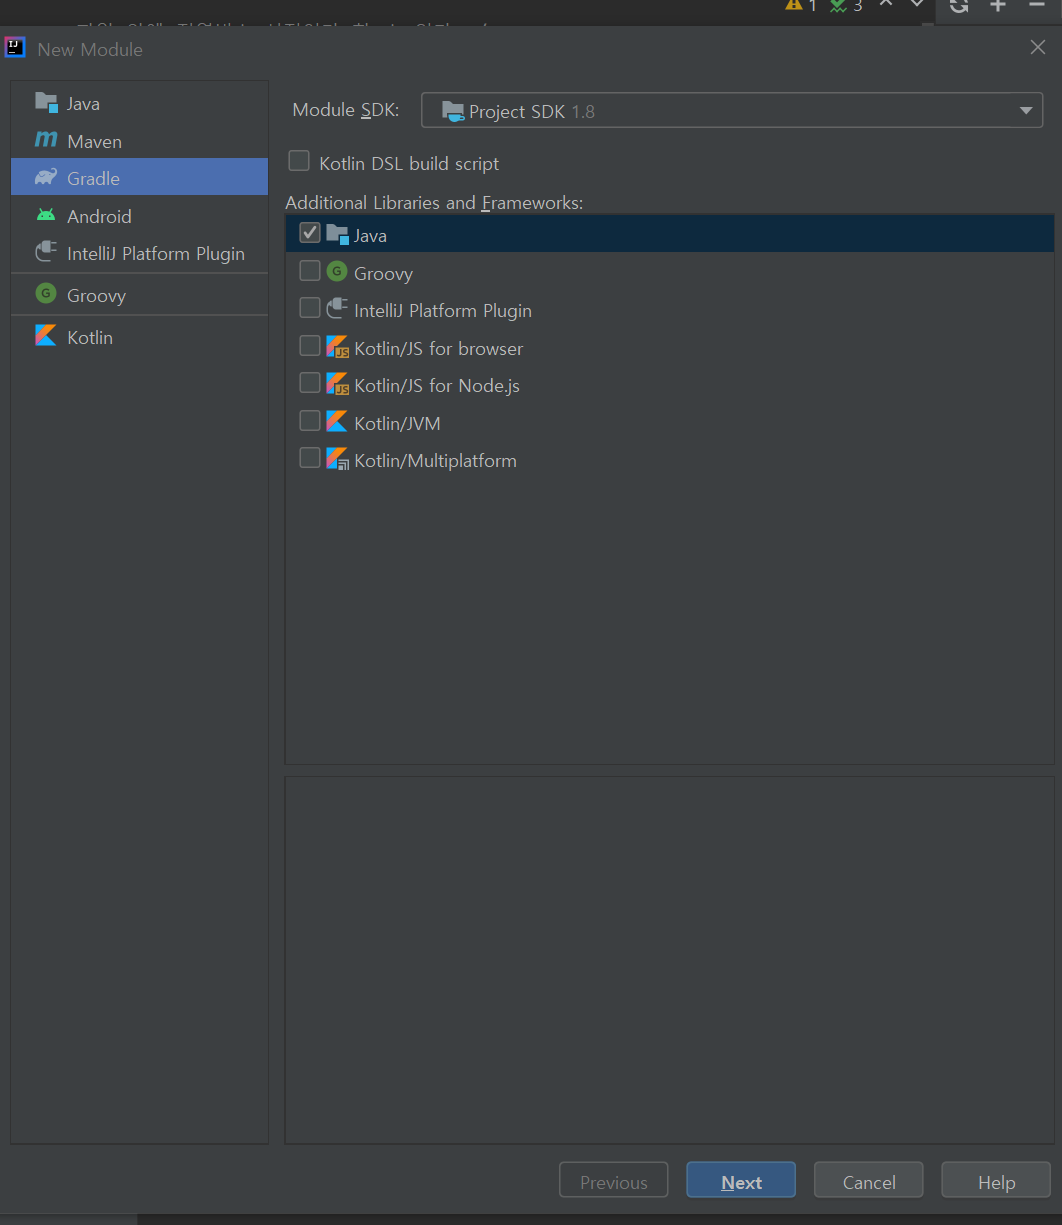This screenshot has width=1062, height=1225.
Task: Close the New Module dialog
Action: pyautogui.click(x=1038, y=47)
